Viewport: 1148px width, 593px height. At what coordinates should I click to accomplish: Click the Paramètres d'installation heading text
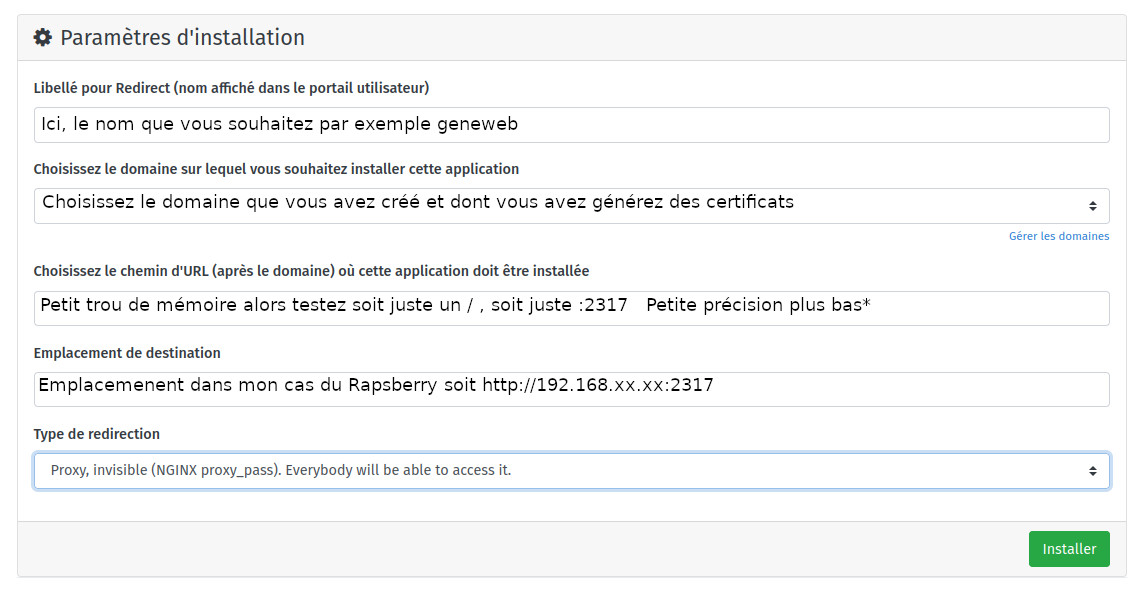click(x=182, y=38)
